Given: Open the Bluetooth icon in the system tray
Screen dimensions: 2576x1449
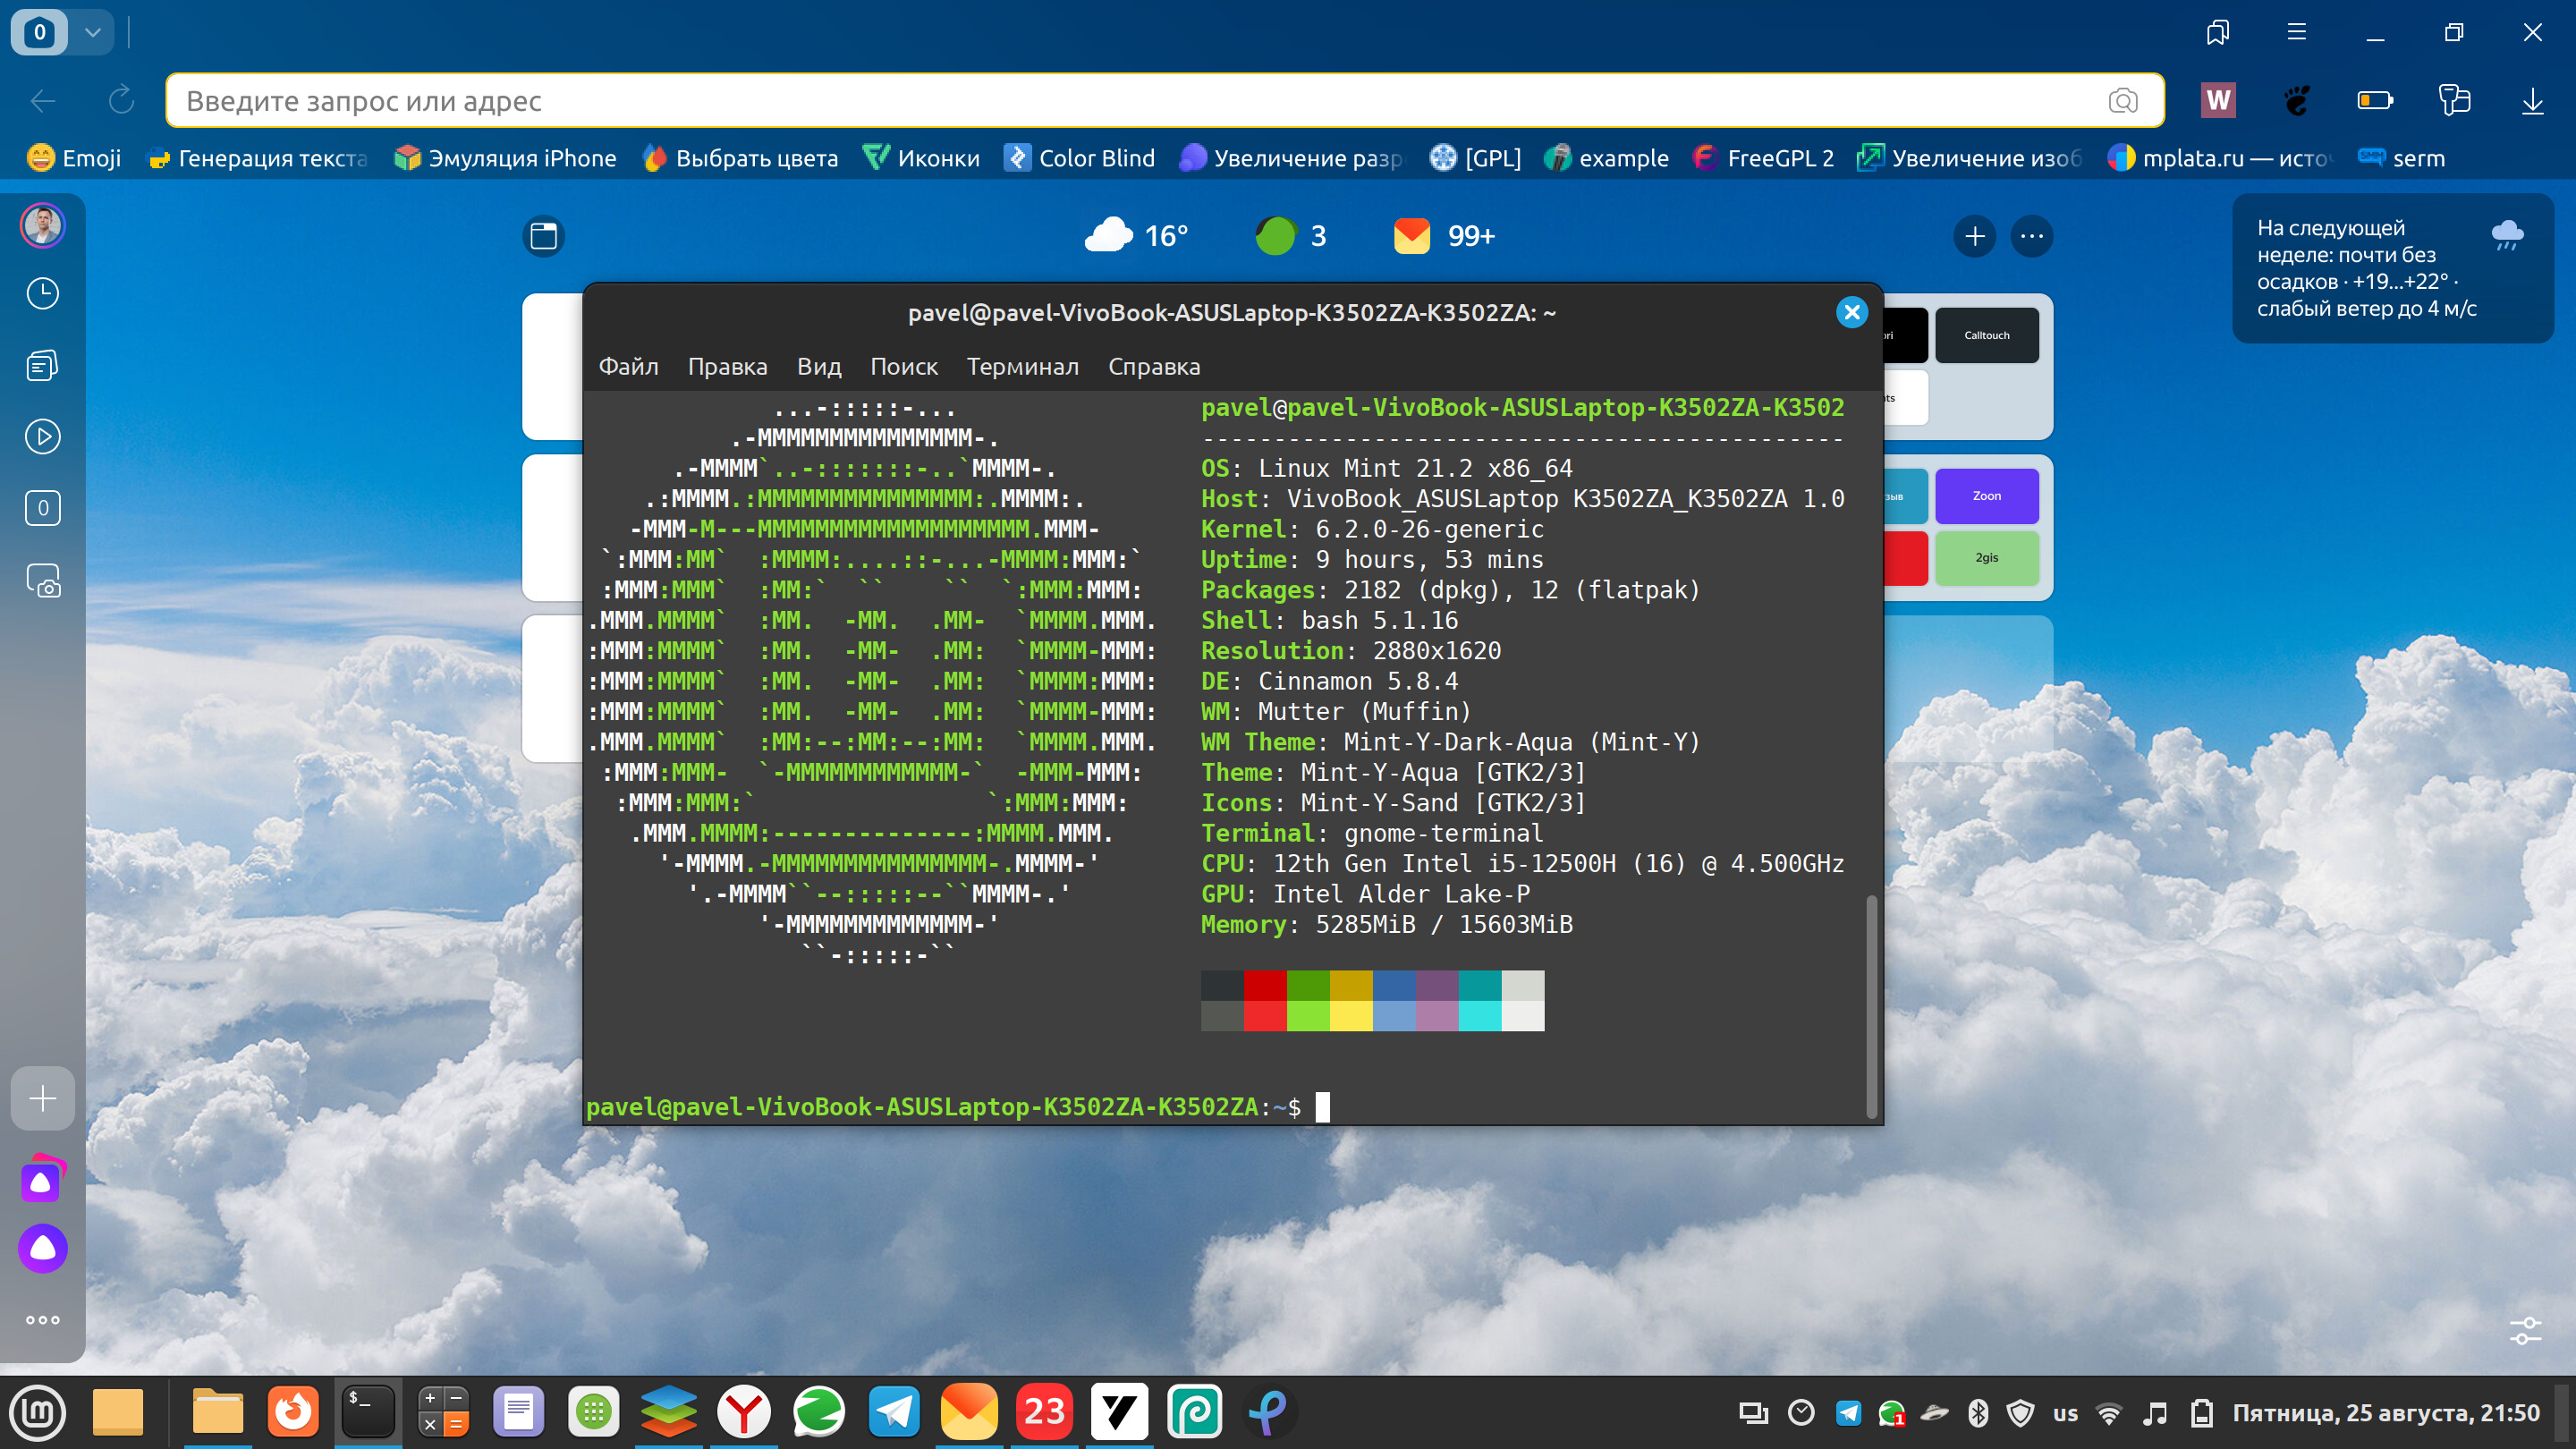Looking at the screenshot, I should click(x=1976, y=1413).
